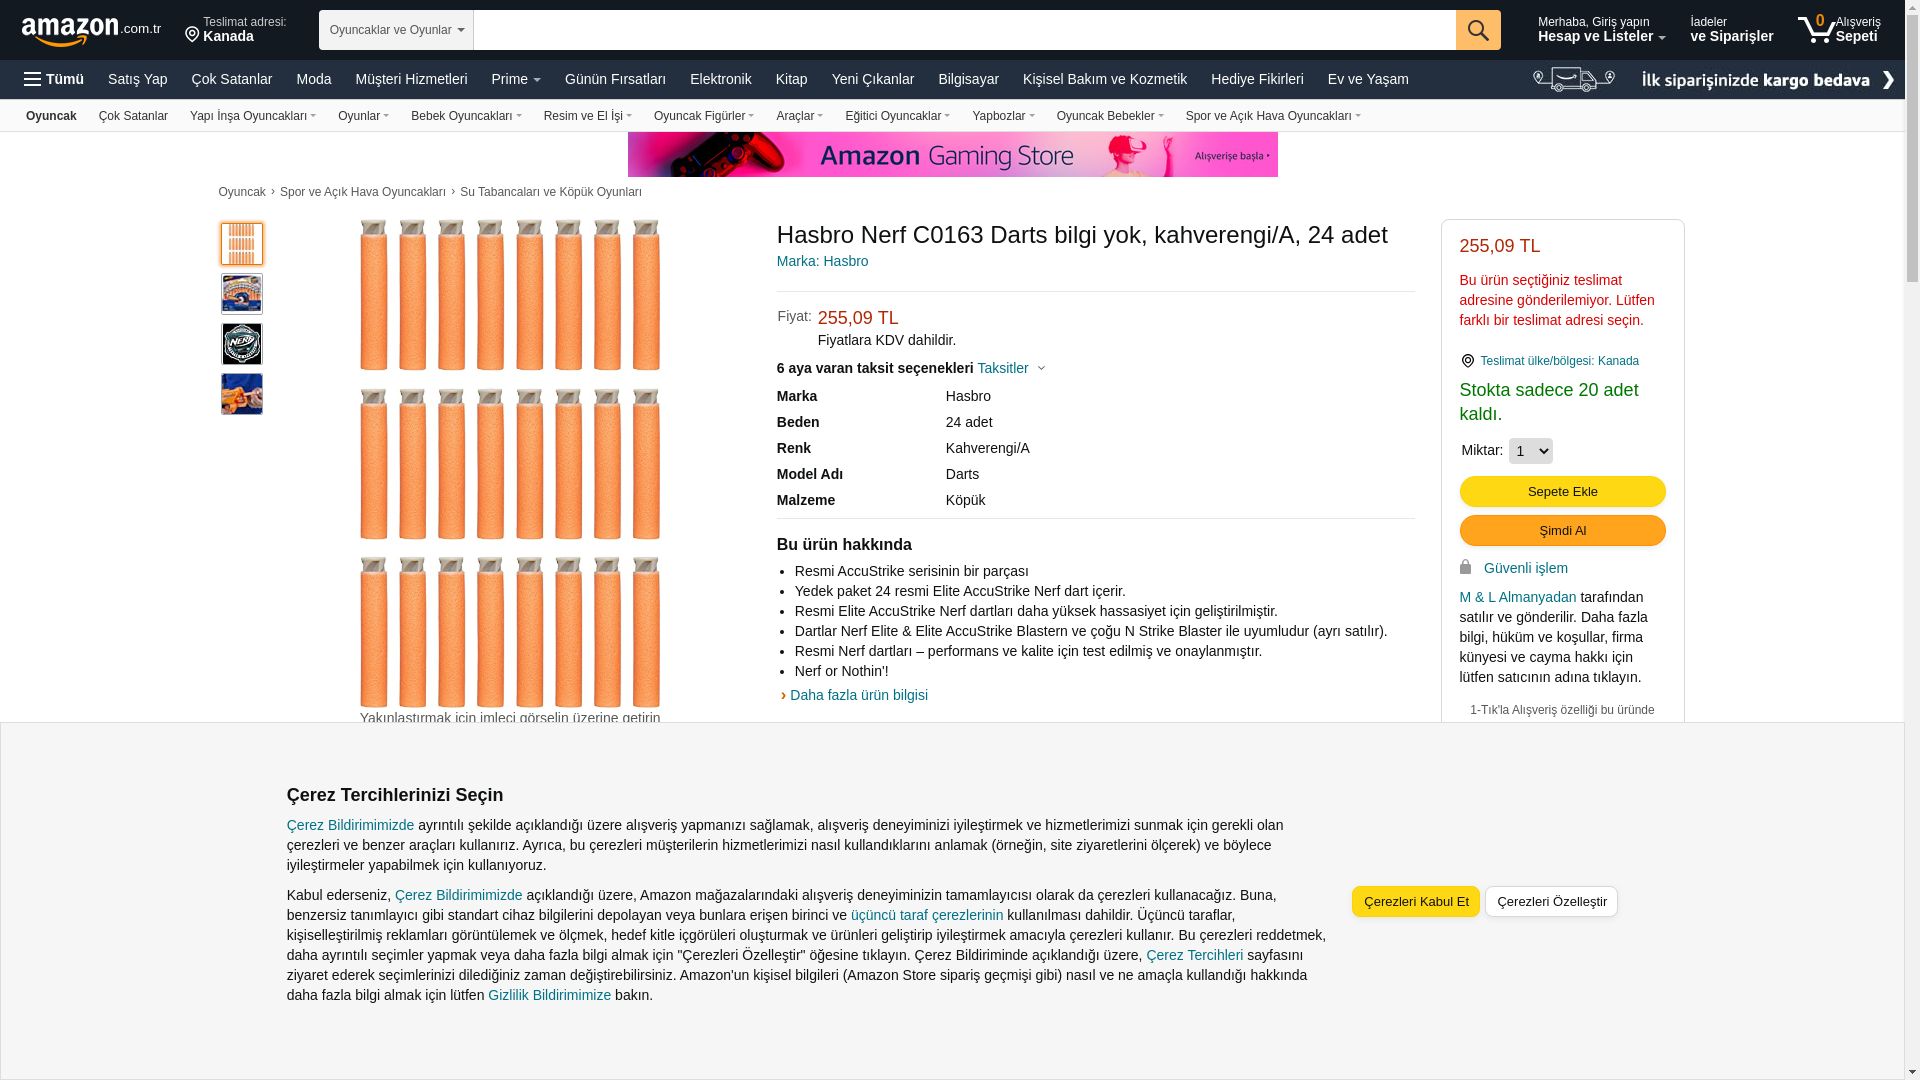Click the free shipping truck banner icon
Screen dimensions: 1920x1080
1573,79
